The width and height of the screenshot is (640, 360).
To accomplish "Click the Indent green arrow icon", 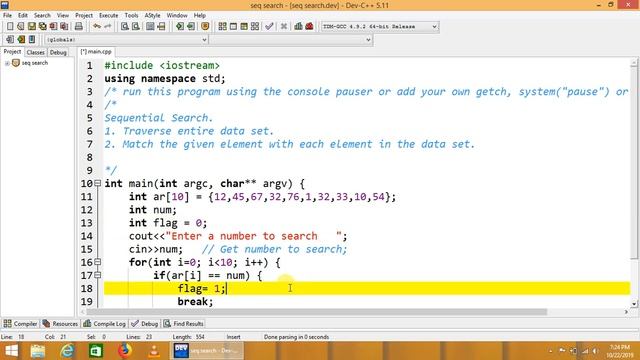I will pyautogui.click(x=180, y=27).
